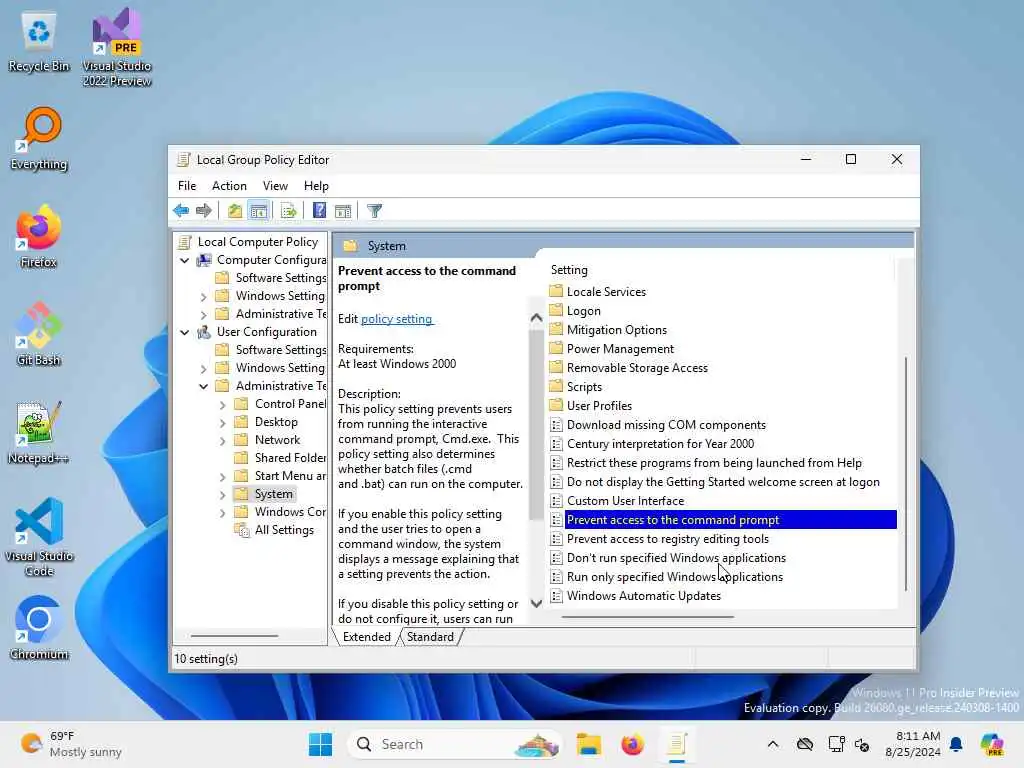Select All Settings tree item
Viewport: 1024px width, 768px height.
[x=284, y=530]
